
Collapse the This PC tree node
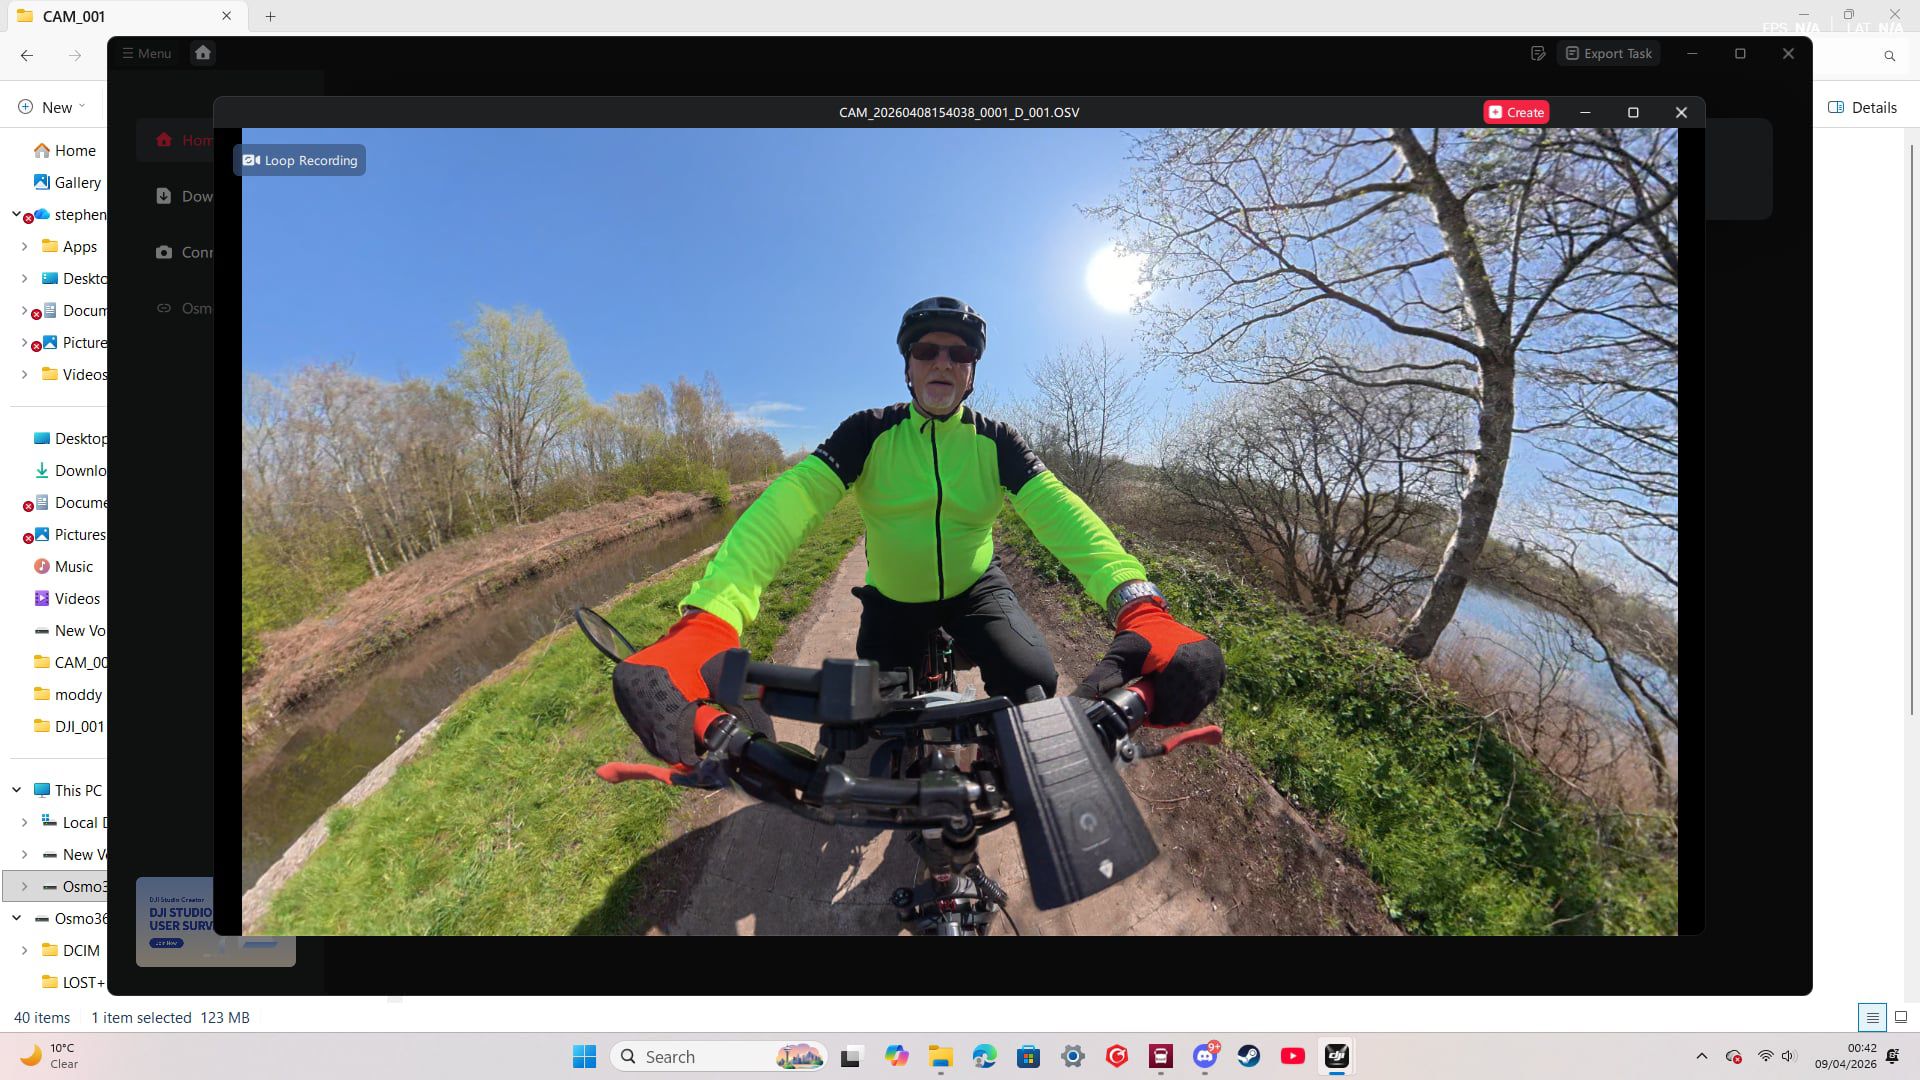click(17, 790)
